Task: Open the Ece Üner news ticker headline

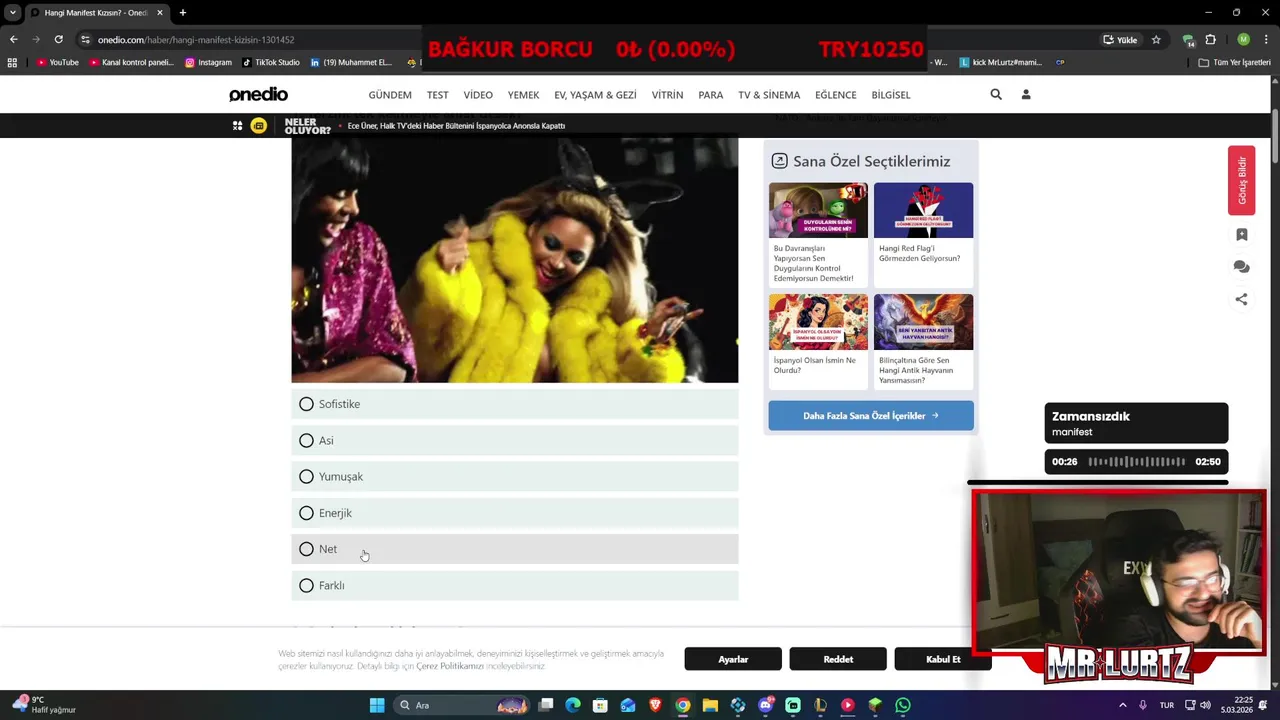Action: 456,126
